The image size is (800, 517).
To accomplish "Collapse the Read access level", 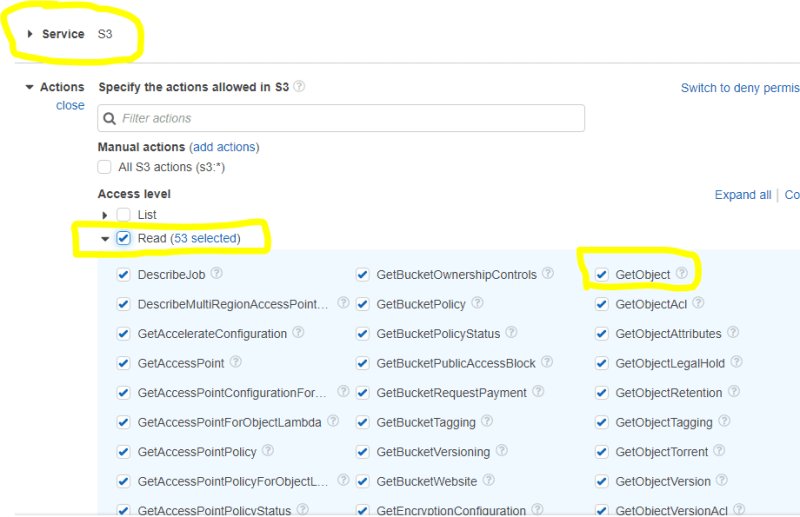I will 105,238.
